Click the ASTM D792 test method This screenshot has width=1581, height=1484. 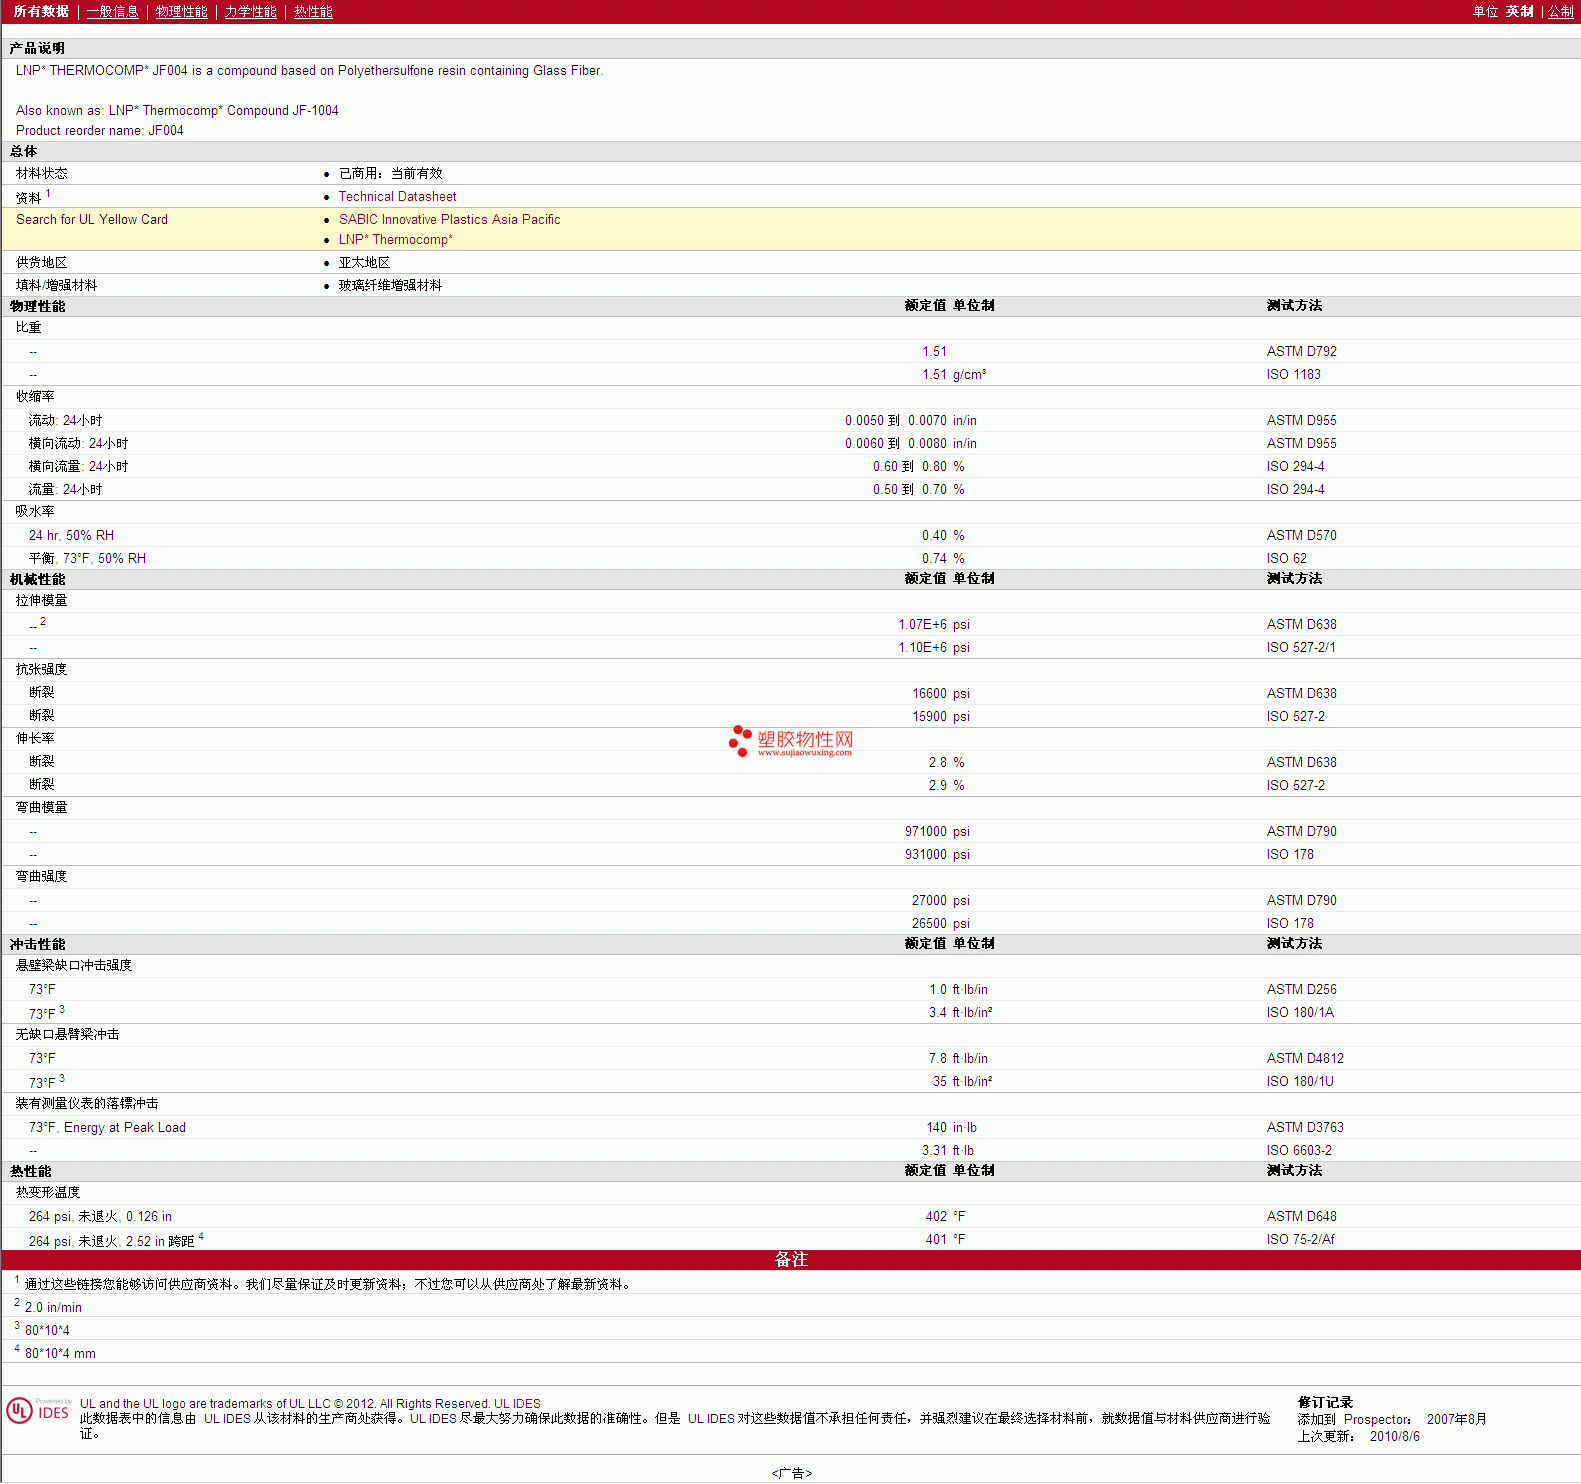1301,352
